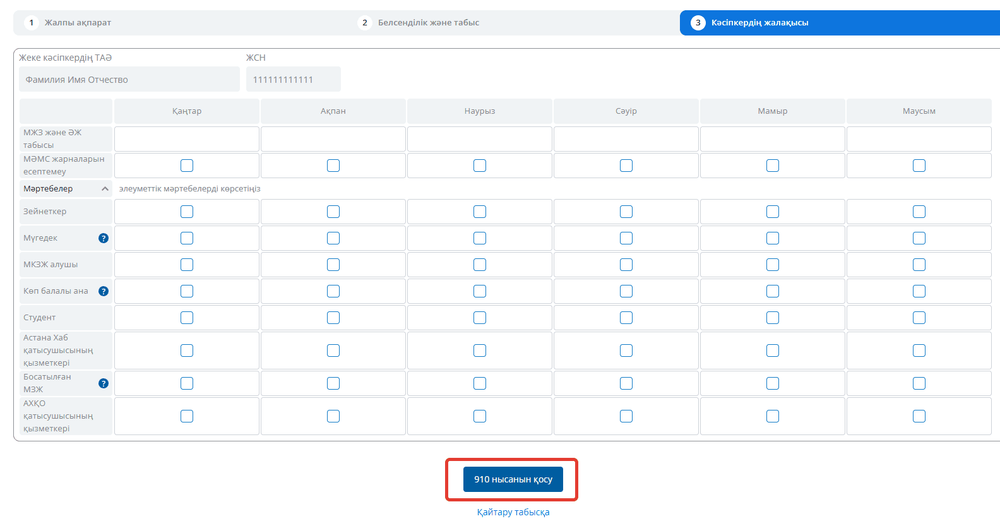Tick АХҚО қатысушысының қызметкері under Наурыз
This screenshot has width=1000, height=523.
(x=480, y=416)
